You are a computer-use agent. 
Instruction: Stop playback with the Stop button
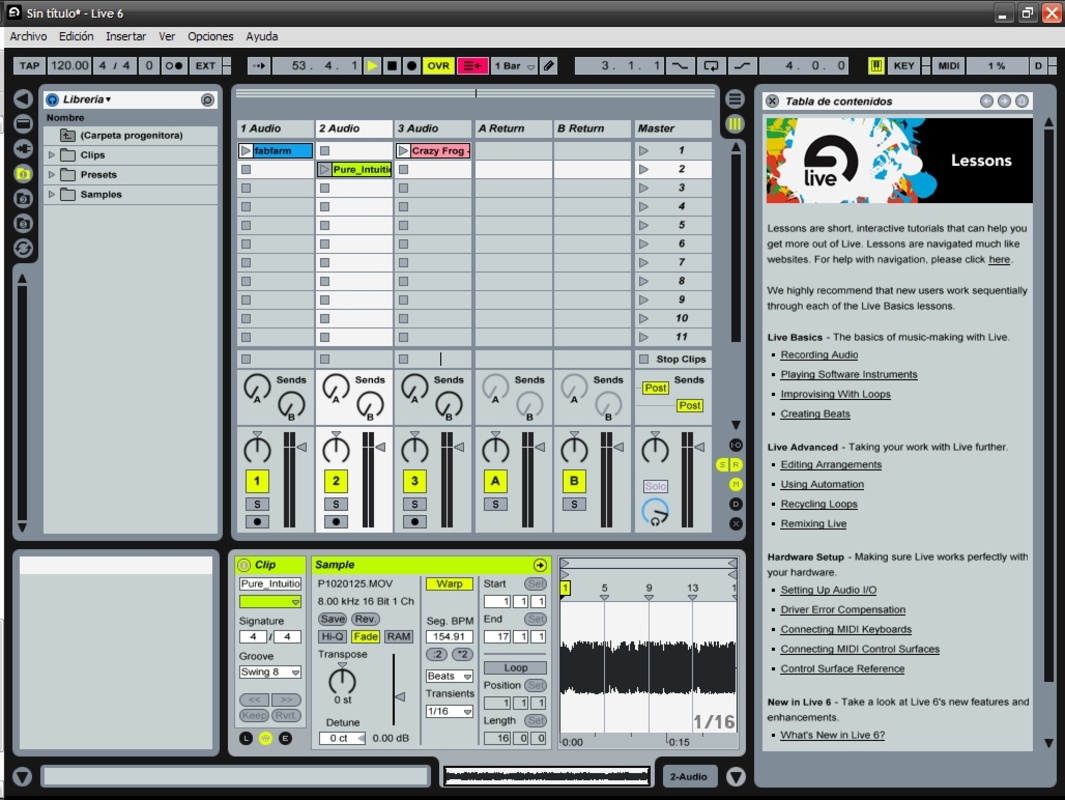(392, 66)
